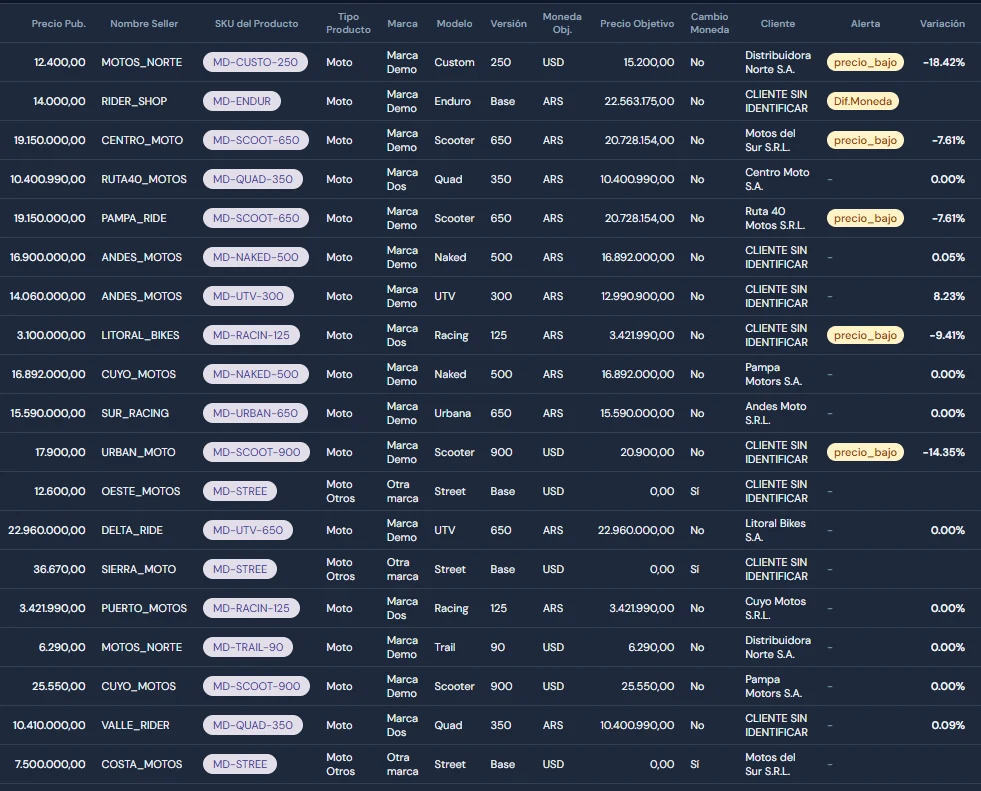Click the Versión column header
Viewport: 981px width, 791px height.
[x=508, y=23]
